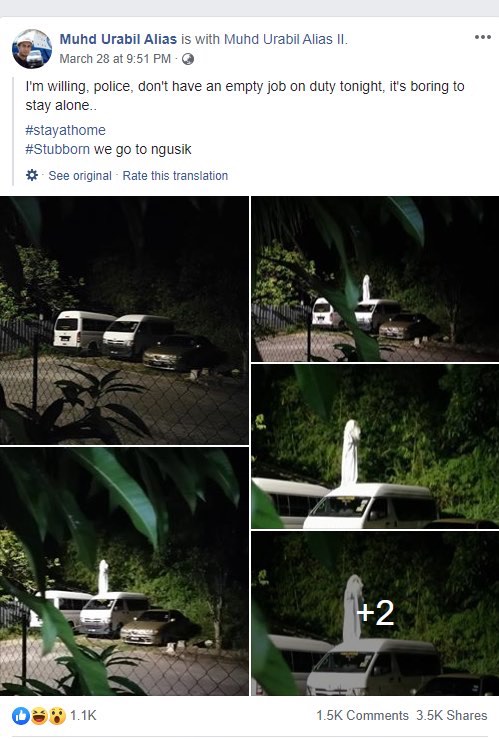Open the +2 more photos thumbnail
Image resolution: width=499 pixels, height=739 pixels.
(375, 613)
